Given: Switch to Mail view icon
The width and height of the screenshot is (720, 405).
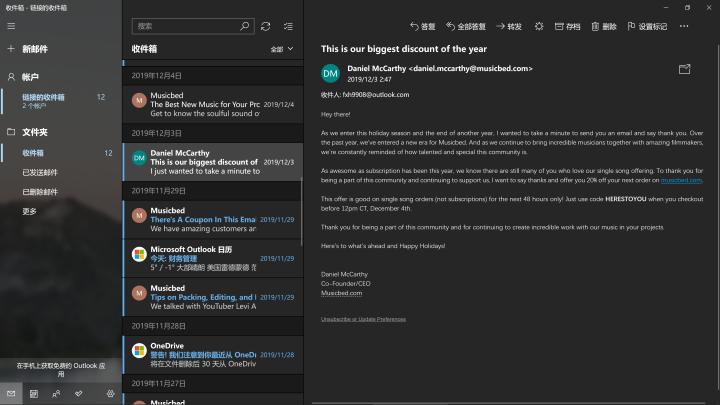Looking at the screenshot, I should tap(11, 394).
